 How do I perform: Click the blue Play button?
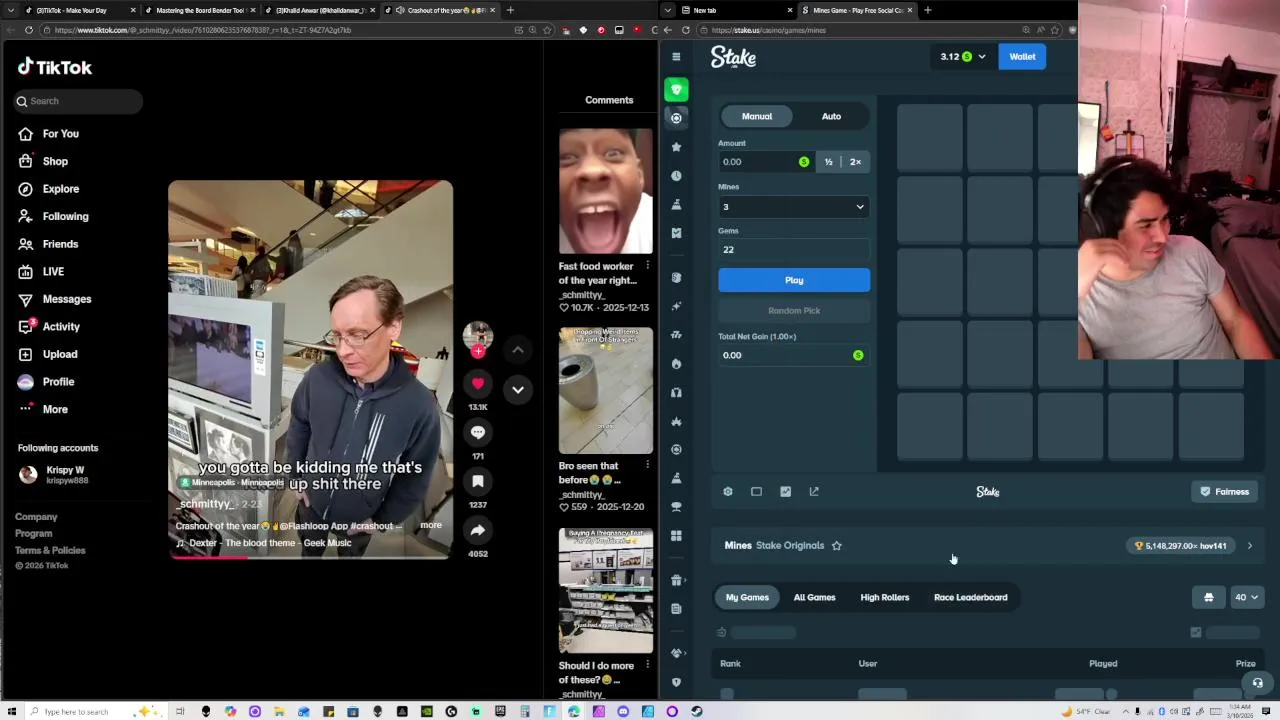click(794, 280)
